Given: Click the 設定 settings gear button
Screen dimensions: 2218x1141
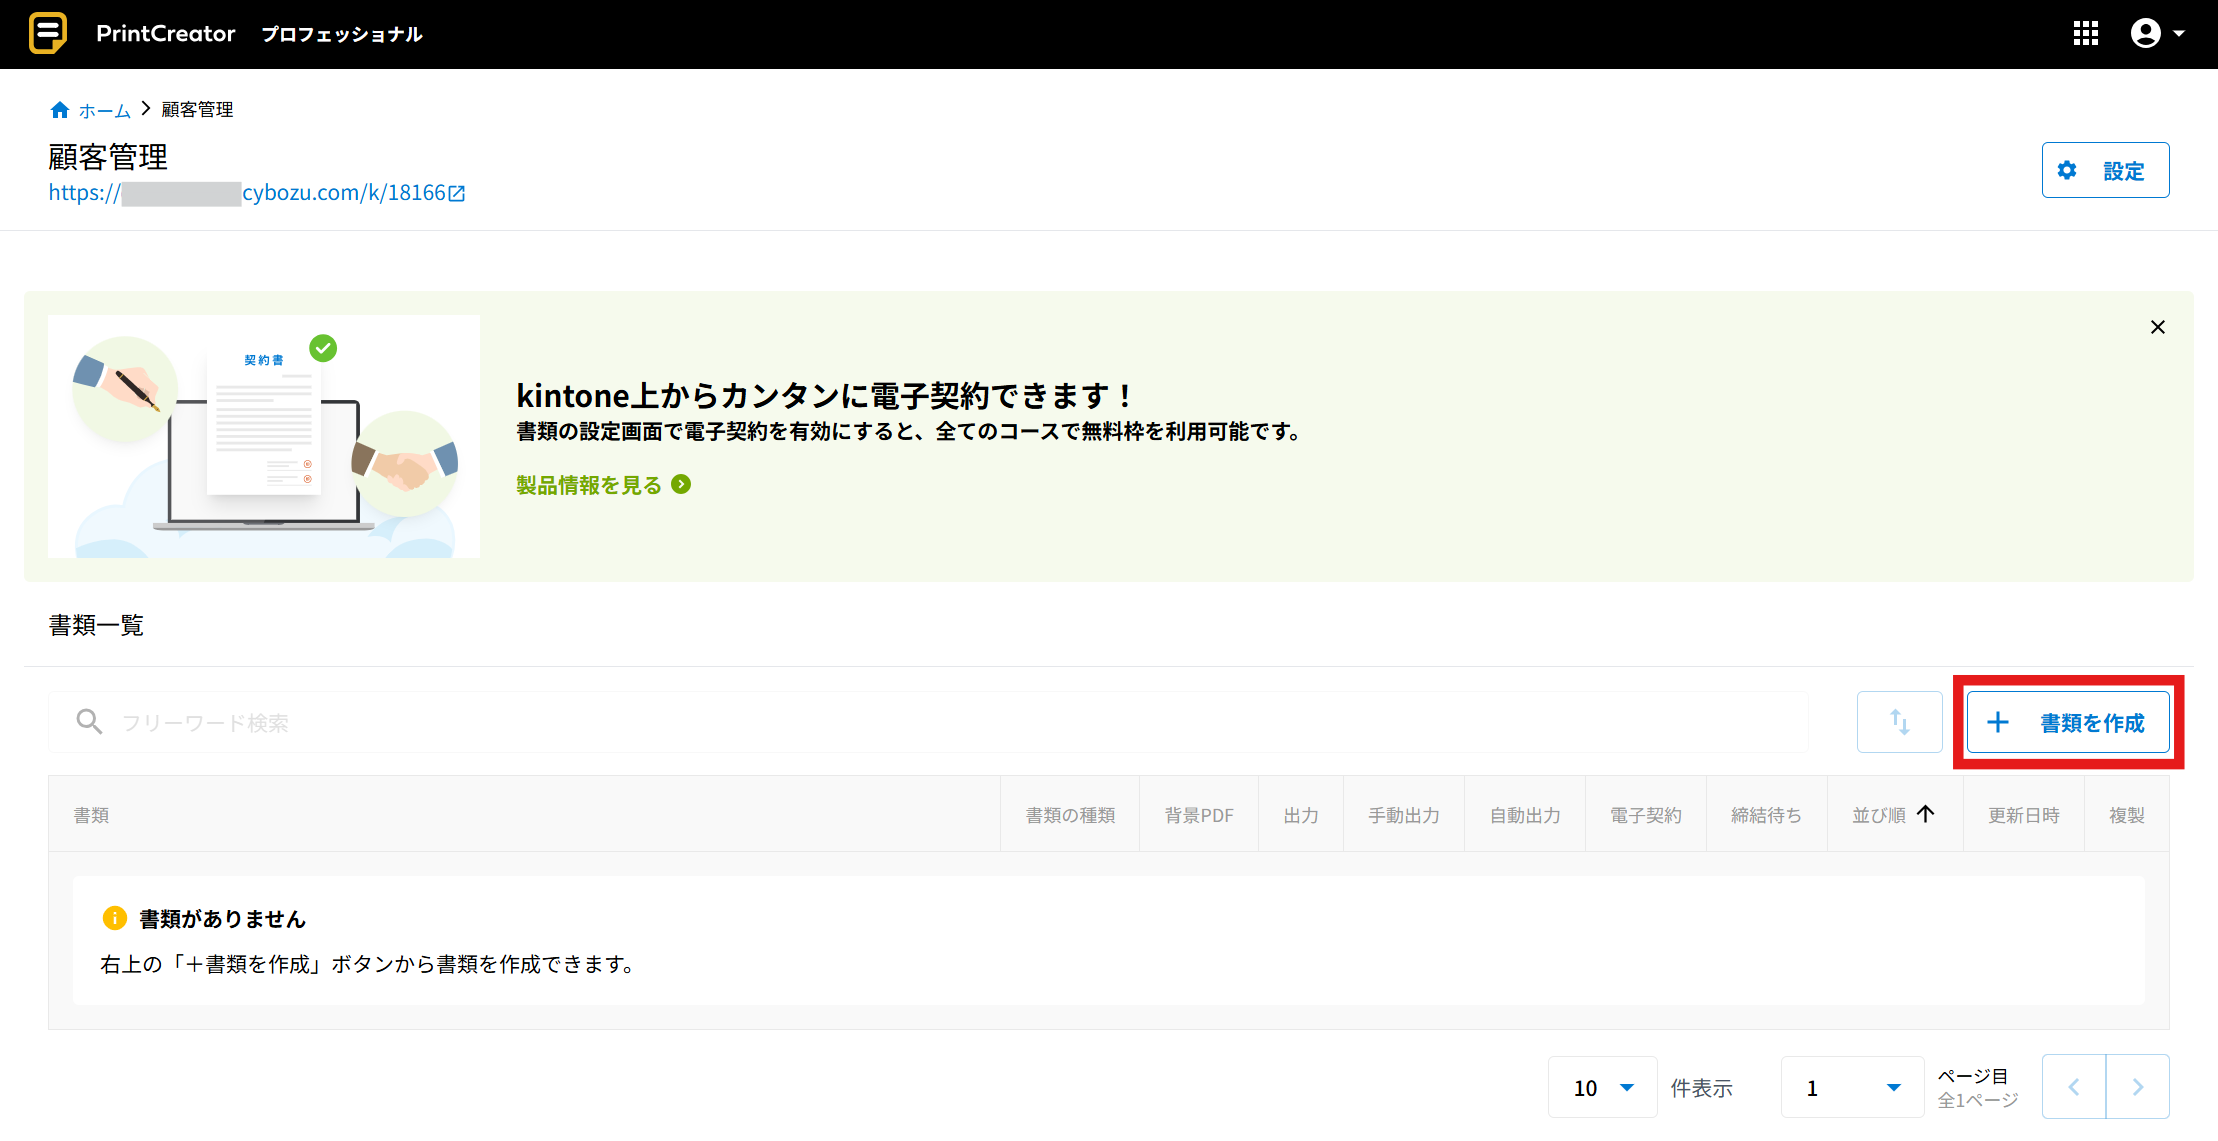Looking at the screenshot, I should [2105, 170].
